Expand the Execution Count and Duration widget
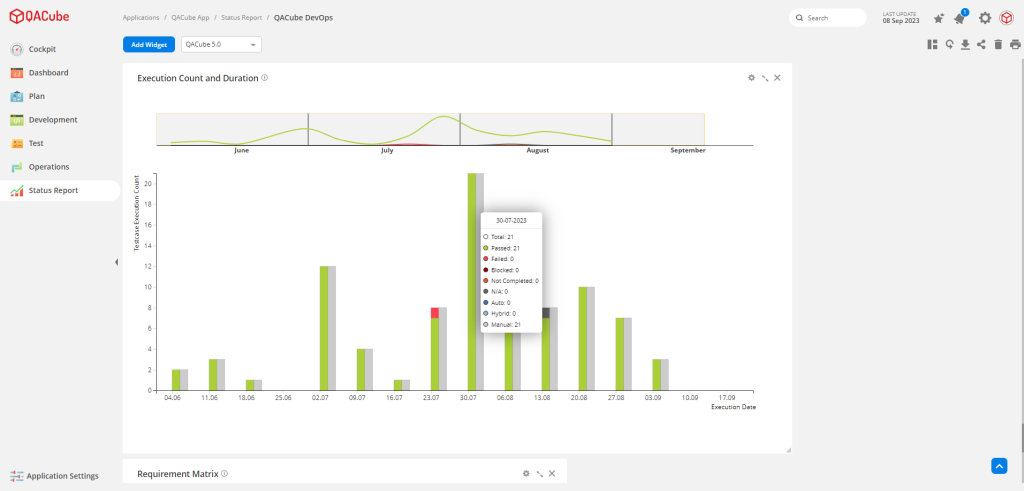This screenshot has width=1024, height=491. click(x=764, y=78)
